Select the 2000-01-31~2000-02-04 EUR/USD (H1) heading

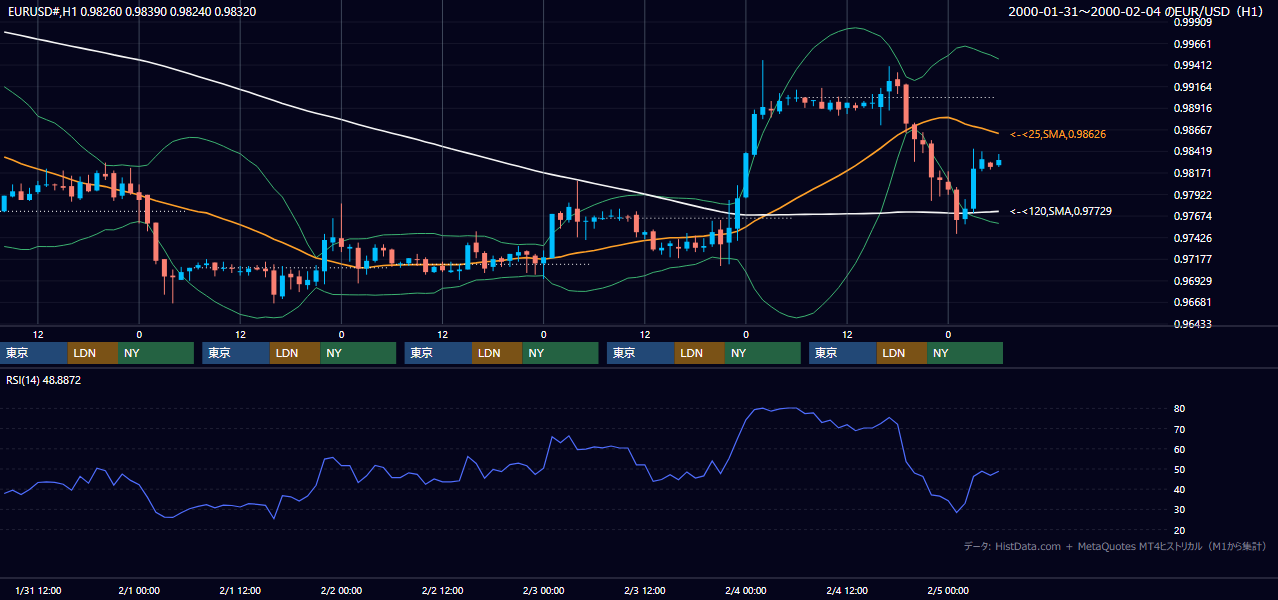tap(1136, 12)
